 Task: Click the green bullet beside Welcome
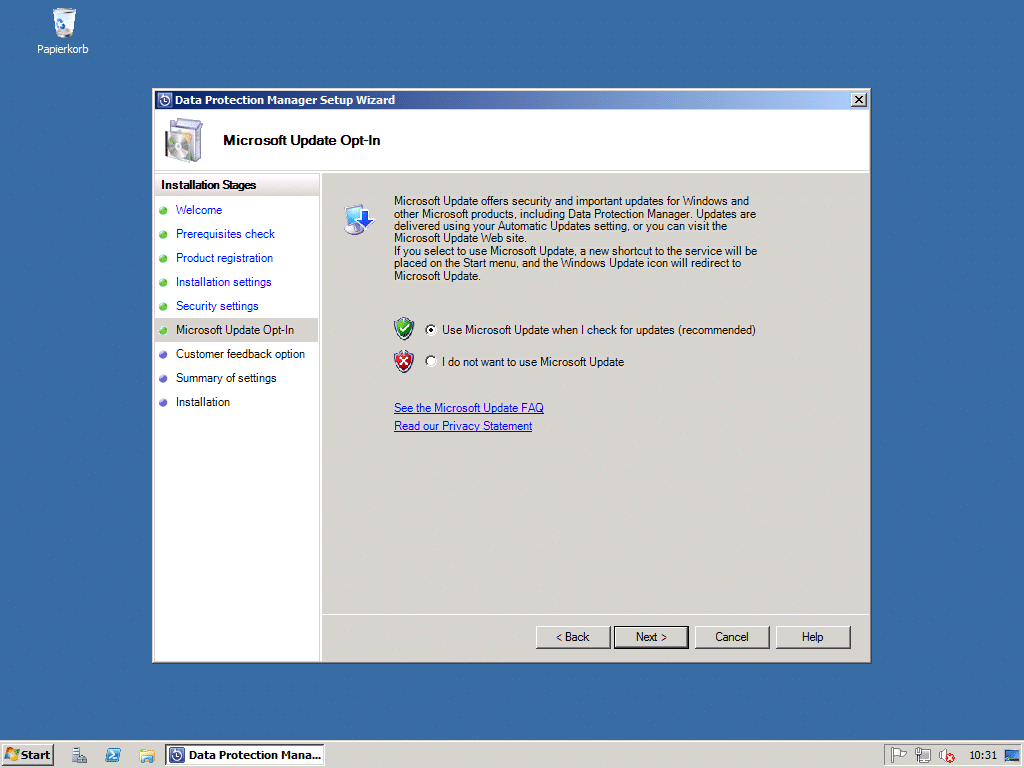[163, 210]
